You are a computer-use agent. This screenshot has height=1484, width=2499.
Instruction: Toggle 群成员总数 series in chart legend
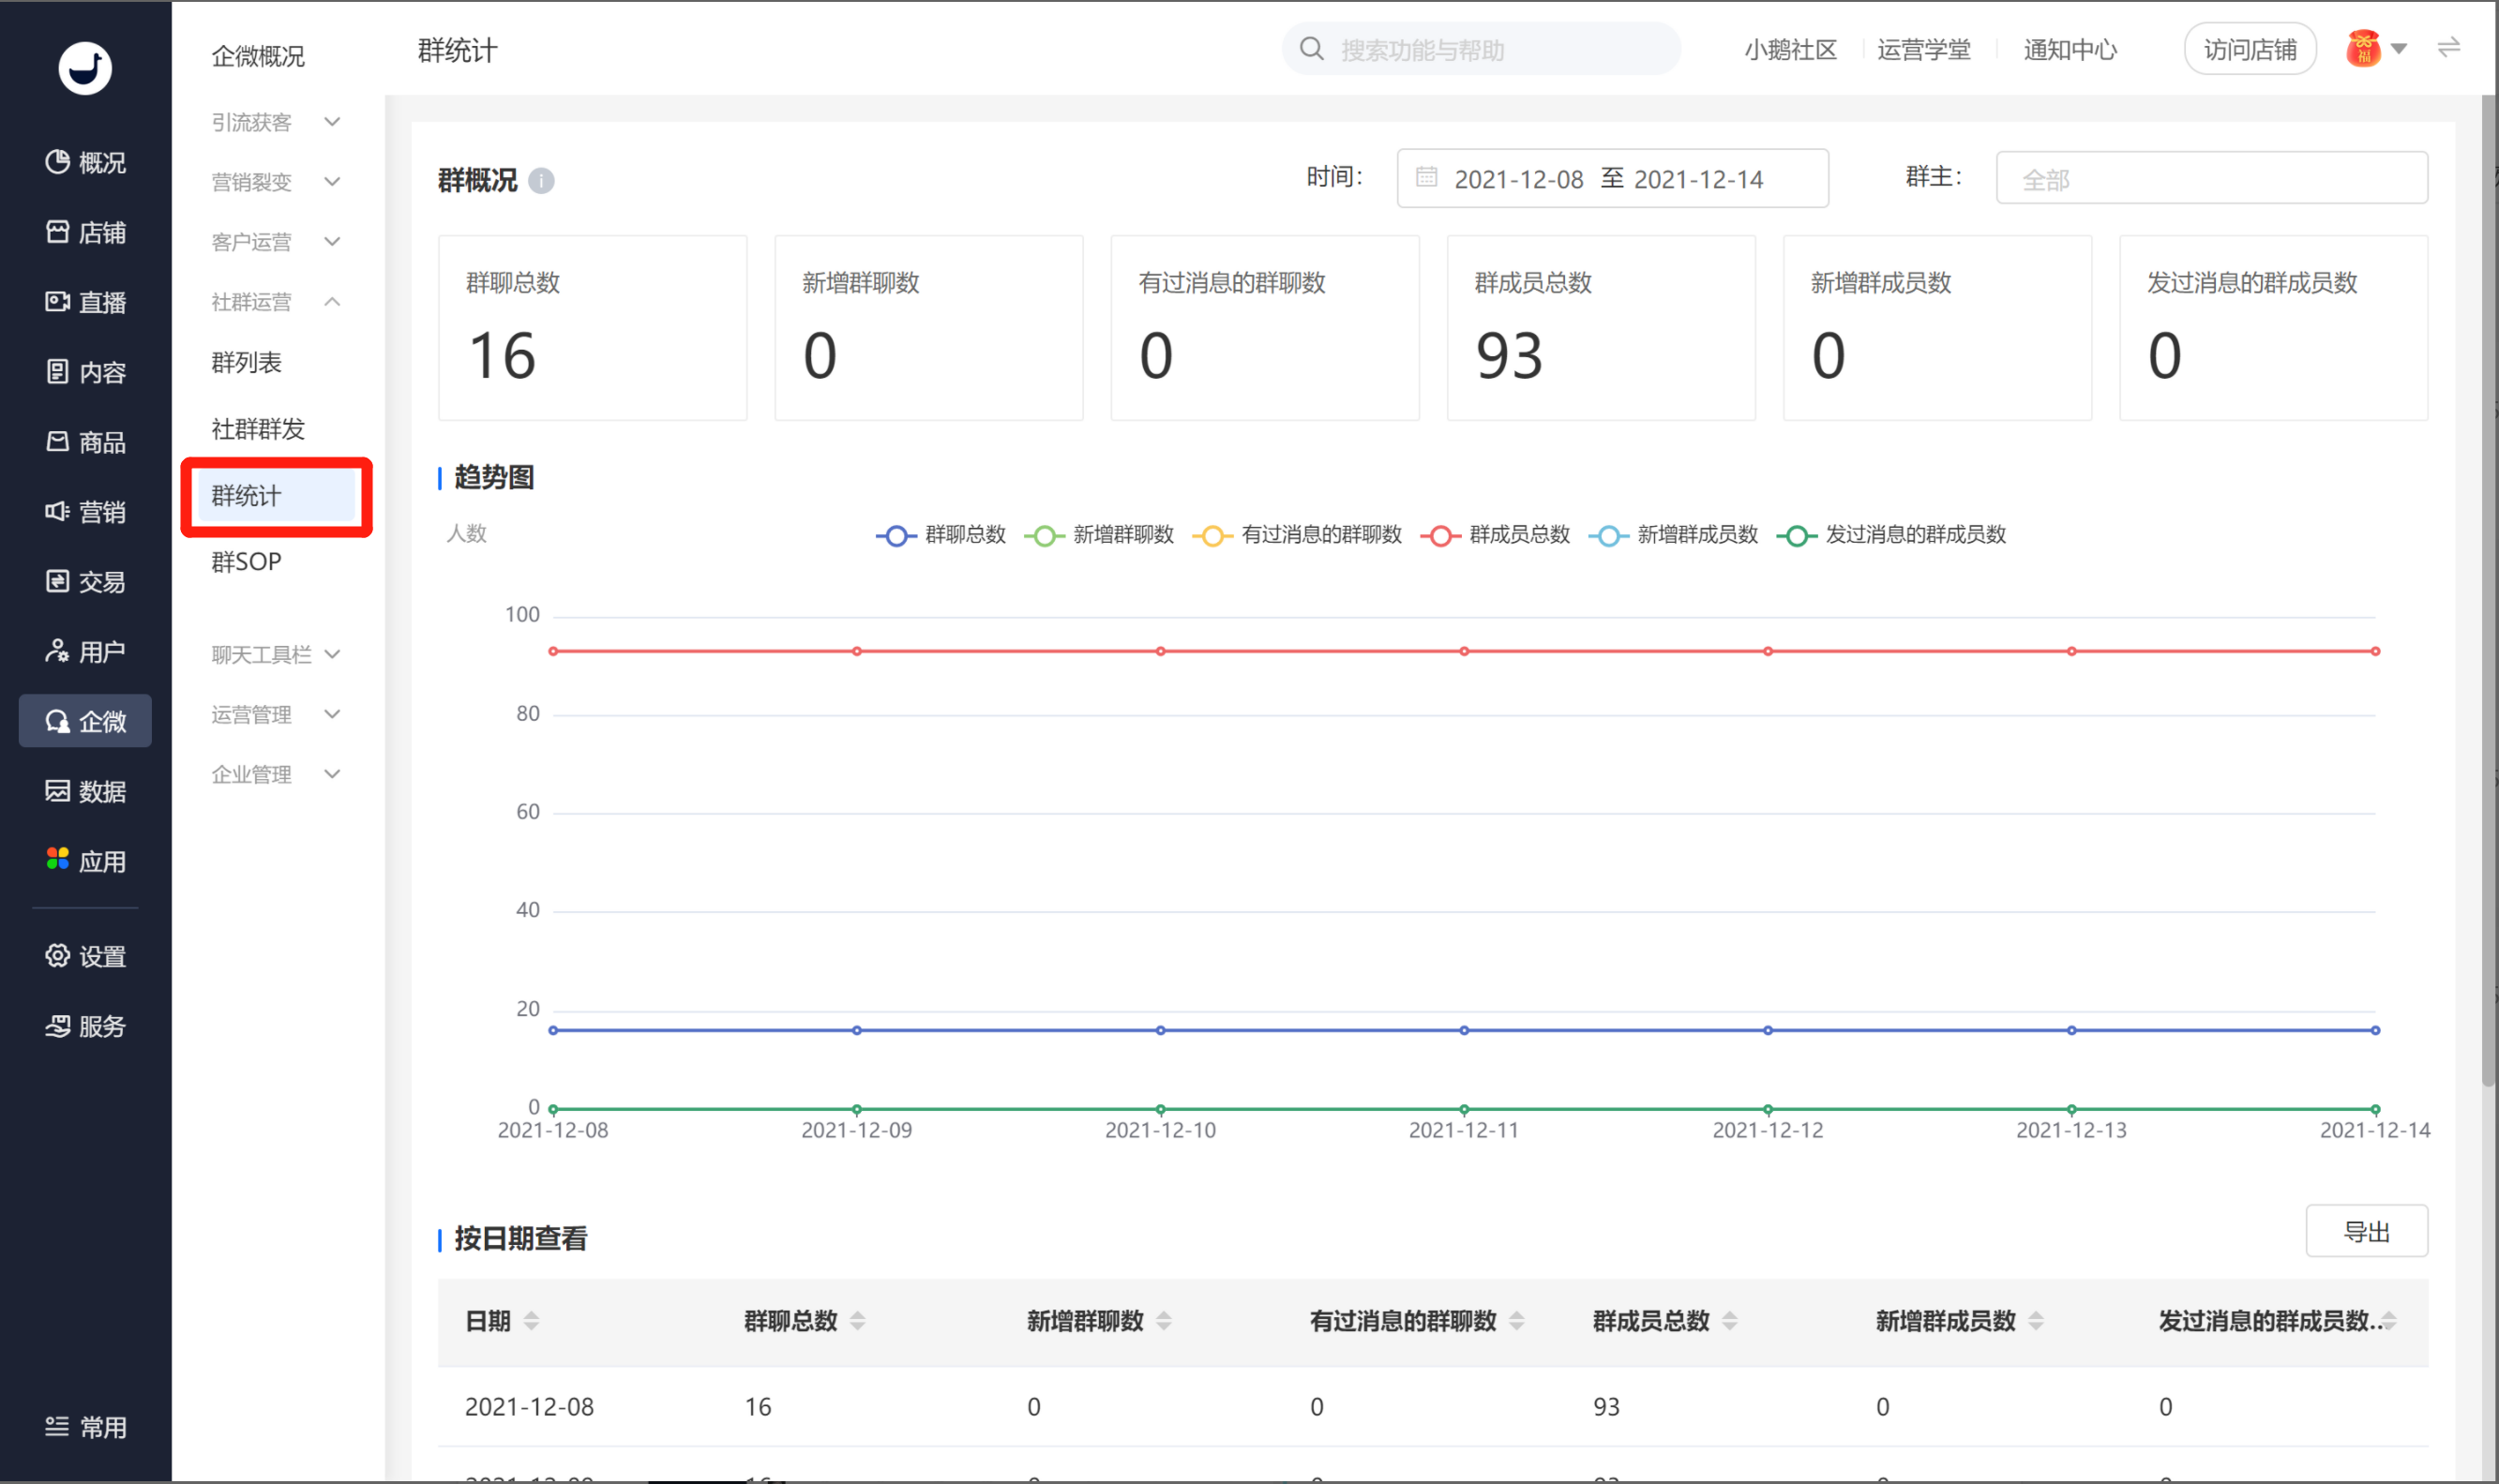coord(1495,535)
